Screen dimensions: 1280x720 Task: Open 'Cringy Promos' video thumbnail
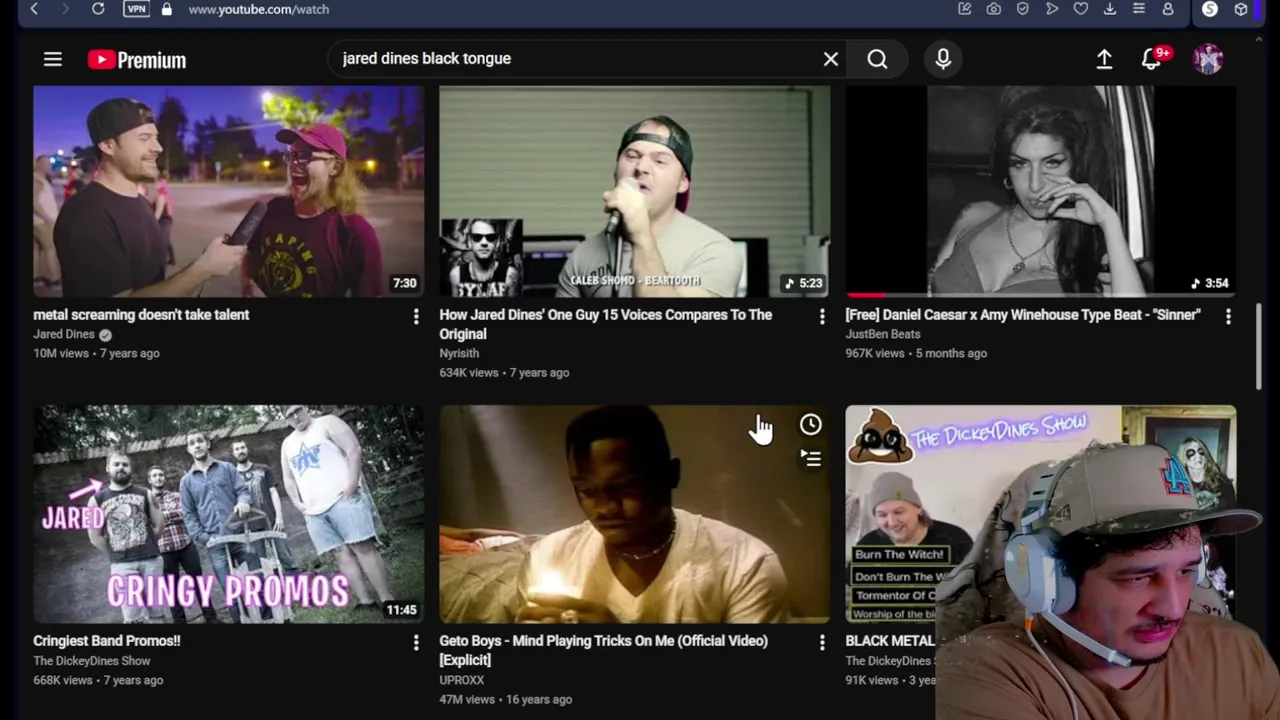(228, 514)
